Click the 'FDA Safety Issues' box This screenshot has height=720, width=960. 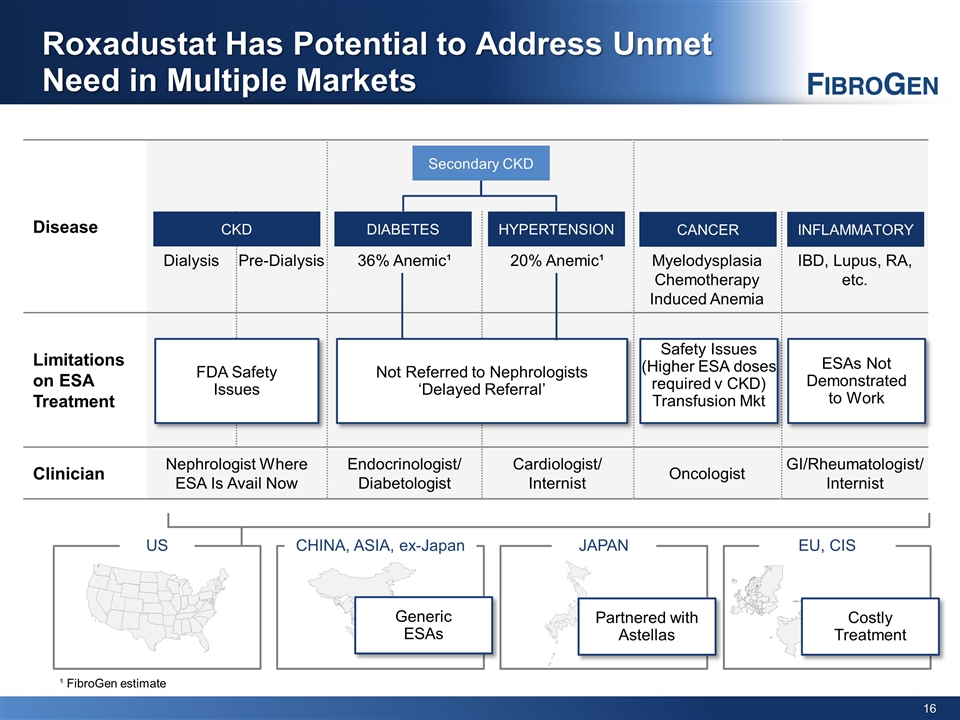tap(236, 381)
